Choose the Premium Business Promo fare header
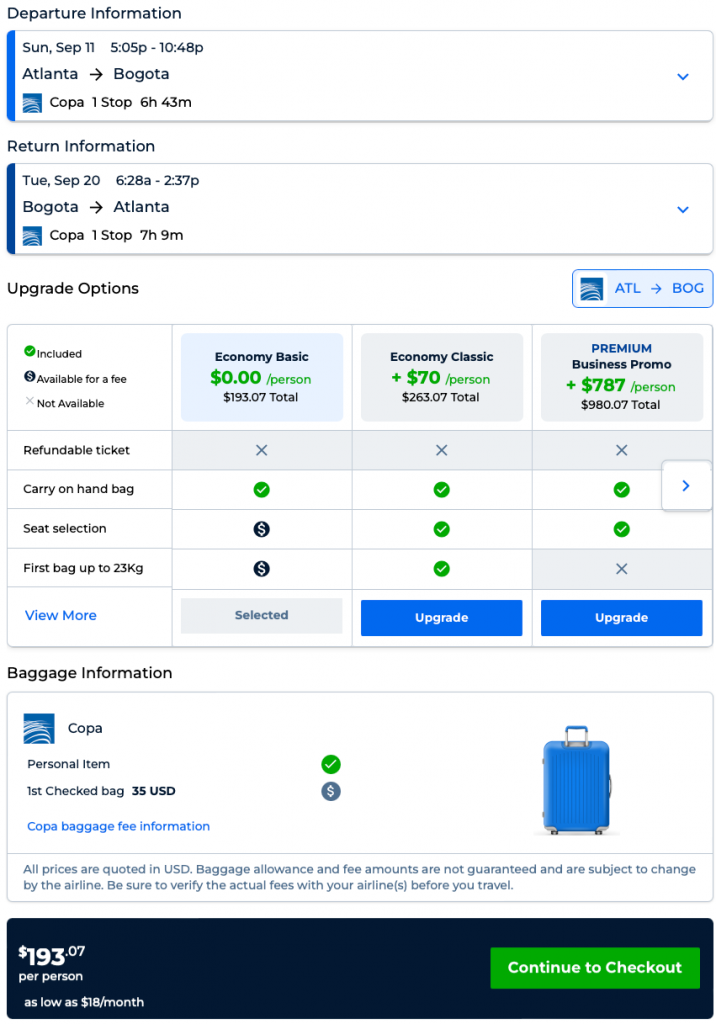 621,376
